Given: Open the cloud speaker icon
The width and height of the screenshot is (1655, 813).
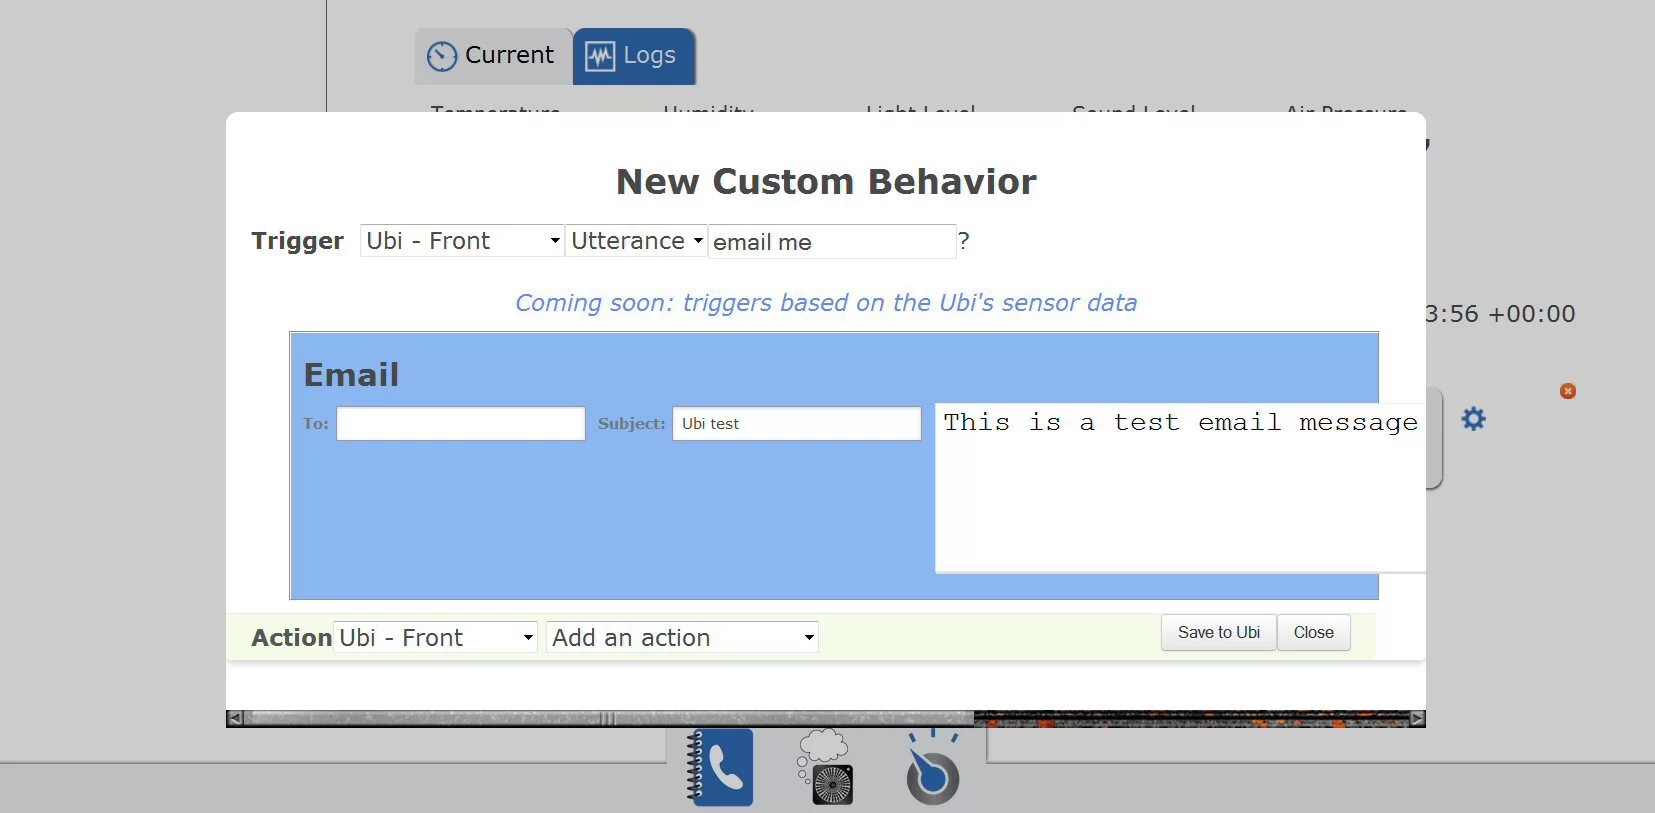Looking at the screenshot, I should pyautogui.click(x=826, y=767).
